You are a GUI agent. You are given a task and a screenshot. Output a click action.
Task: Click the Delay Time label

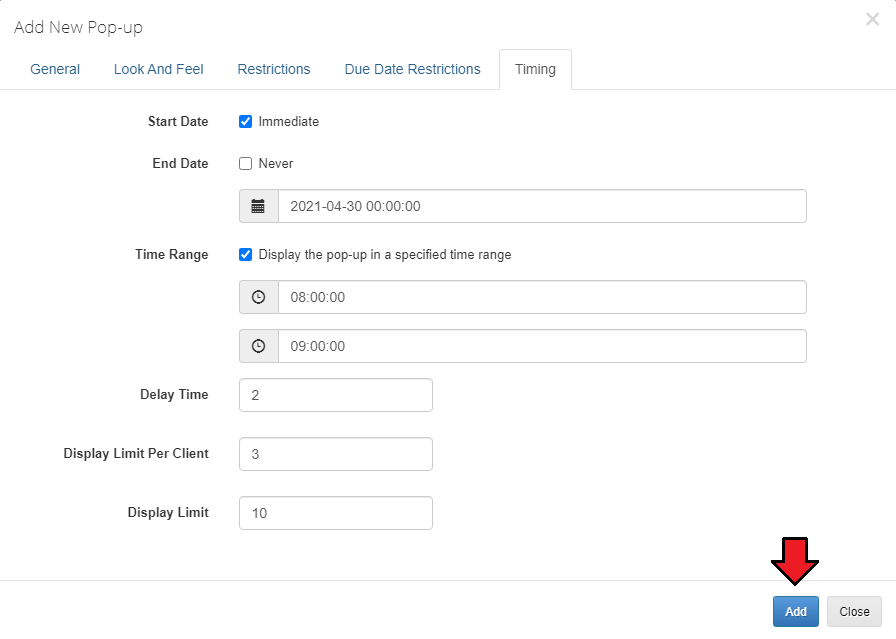click(x=174, y=395)
